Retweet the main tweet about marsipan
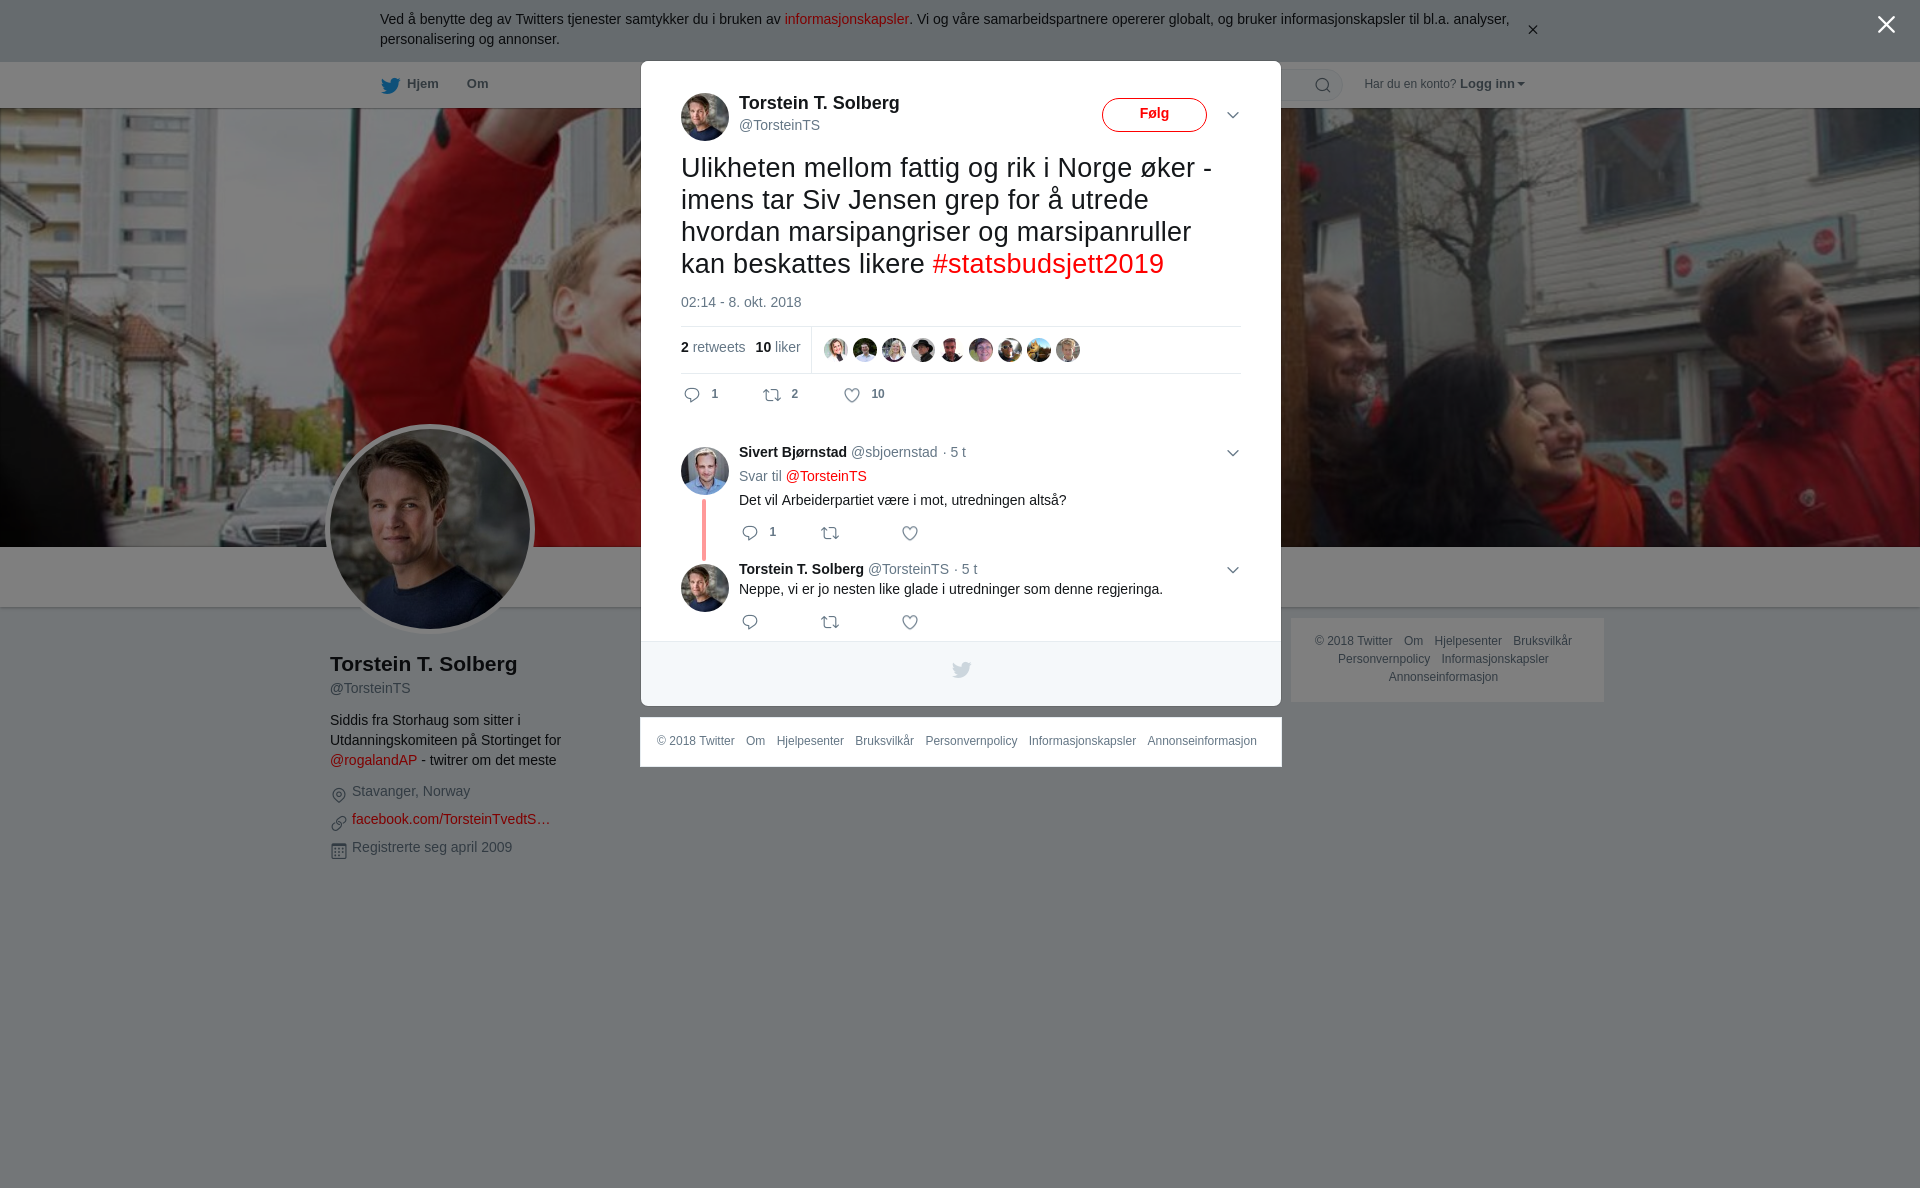Screen dimensions: 1920x1188 [772, 395]
